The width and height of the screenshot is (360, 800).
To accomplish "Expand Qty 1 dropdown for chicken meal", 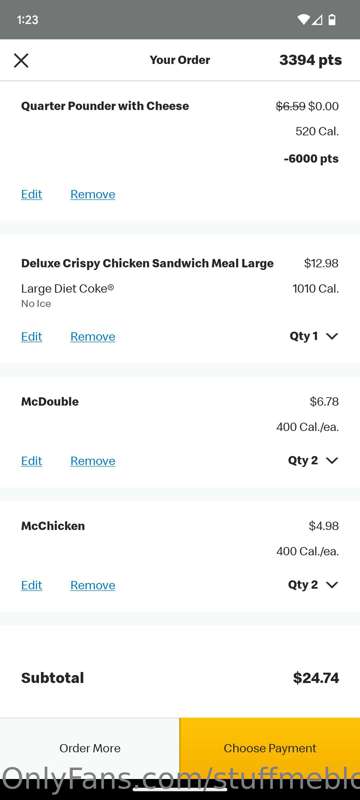I will 314,336.
